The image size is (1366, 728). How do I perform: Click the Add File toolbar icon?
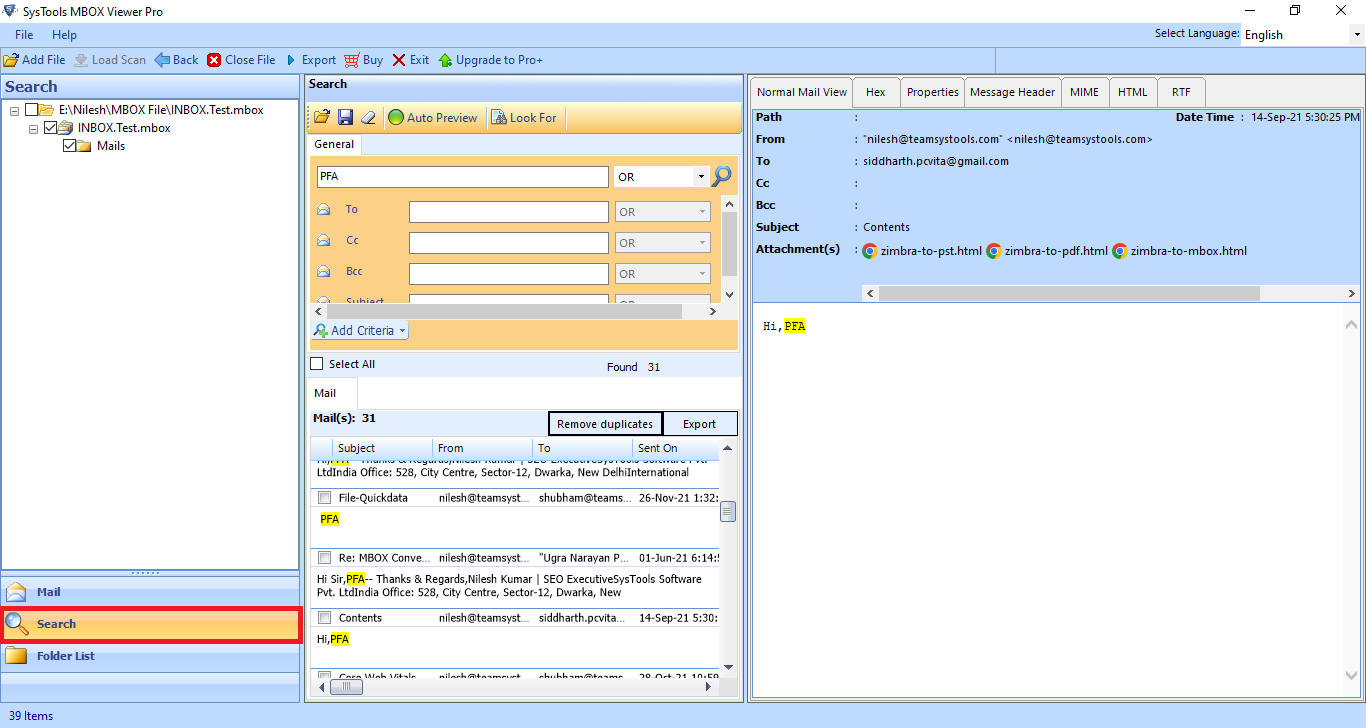[x=11, y=60]
